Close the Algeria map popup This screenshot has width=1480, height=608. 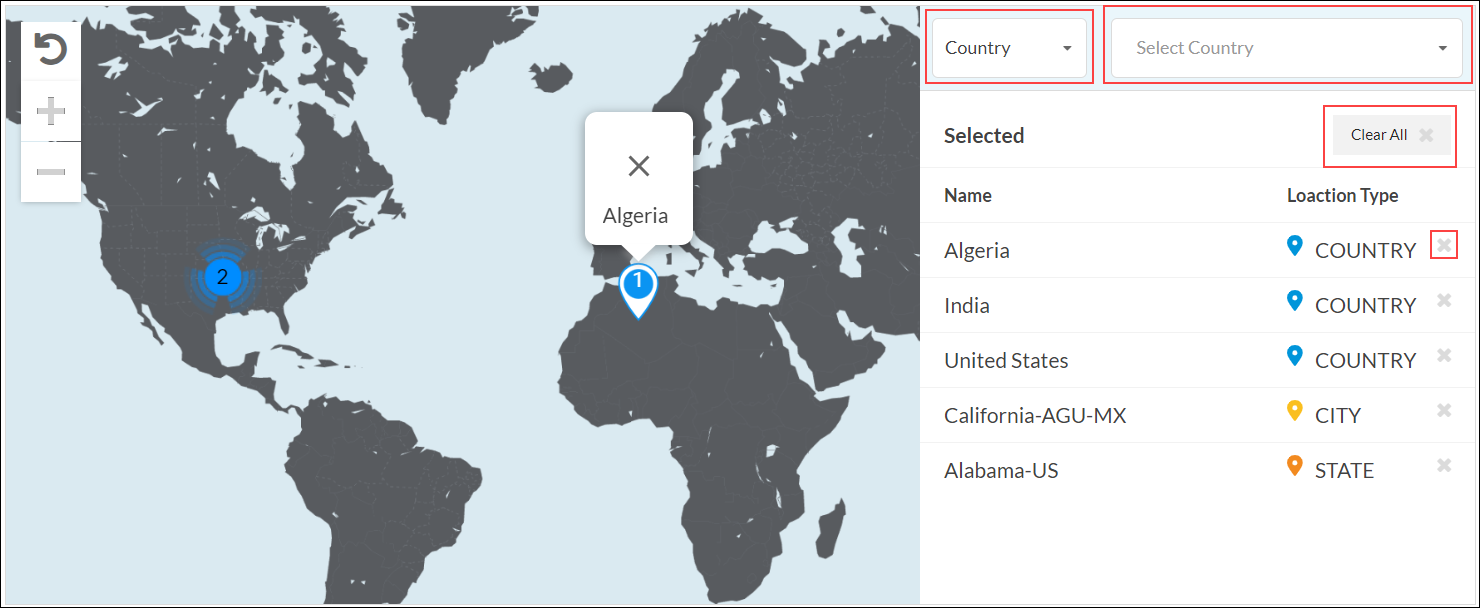pyautogui.click(x=638, y=166)
